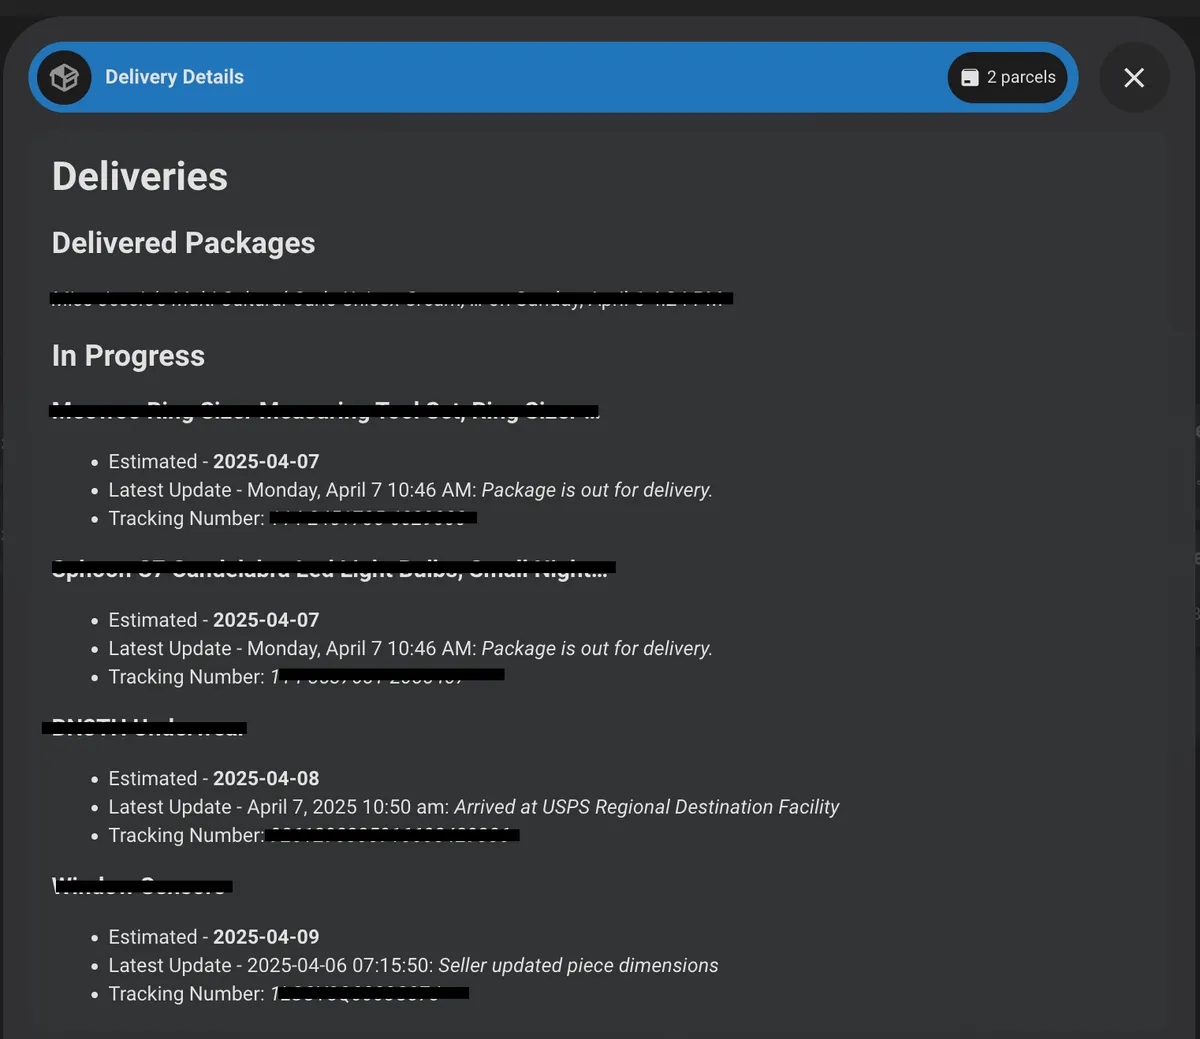This screenshot has width=1200, height=1039.
Task: Click the package box icon in the header
Action: point(64,77)
